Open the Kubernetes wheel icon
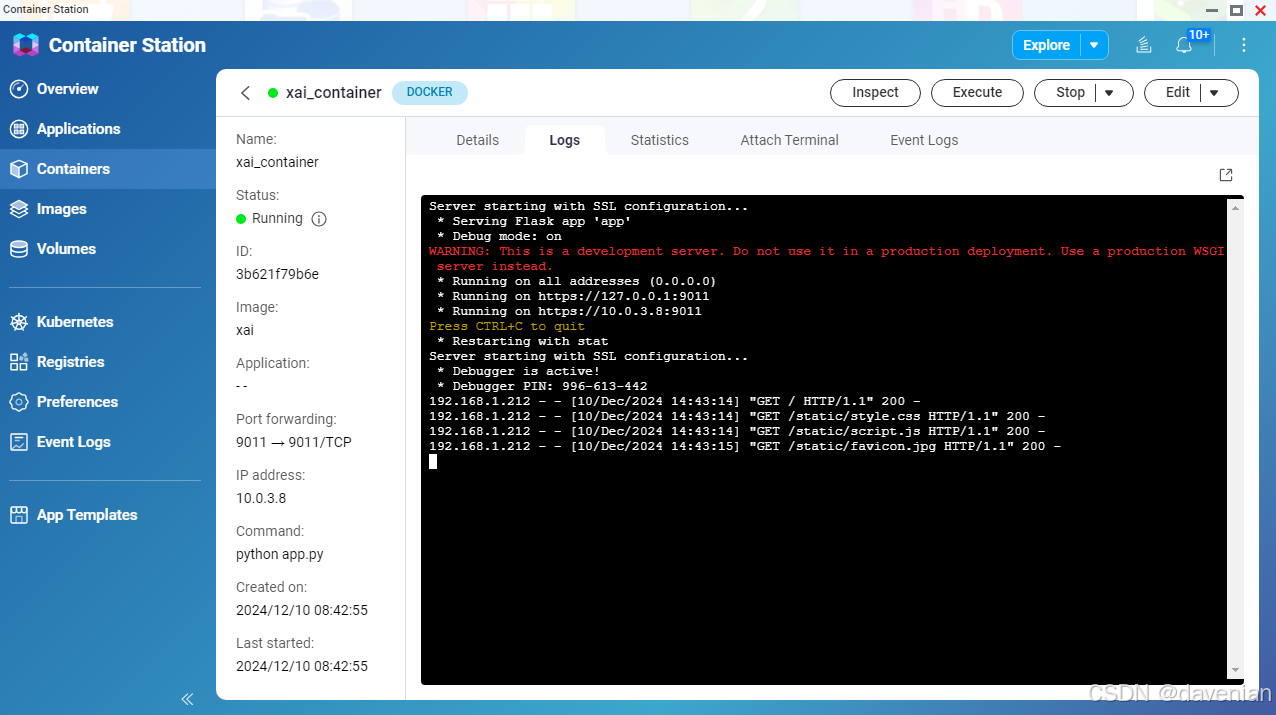Screen dimensions: 1276x715 pos(18,322)
